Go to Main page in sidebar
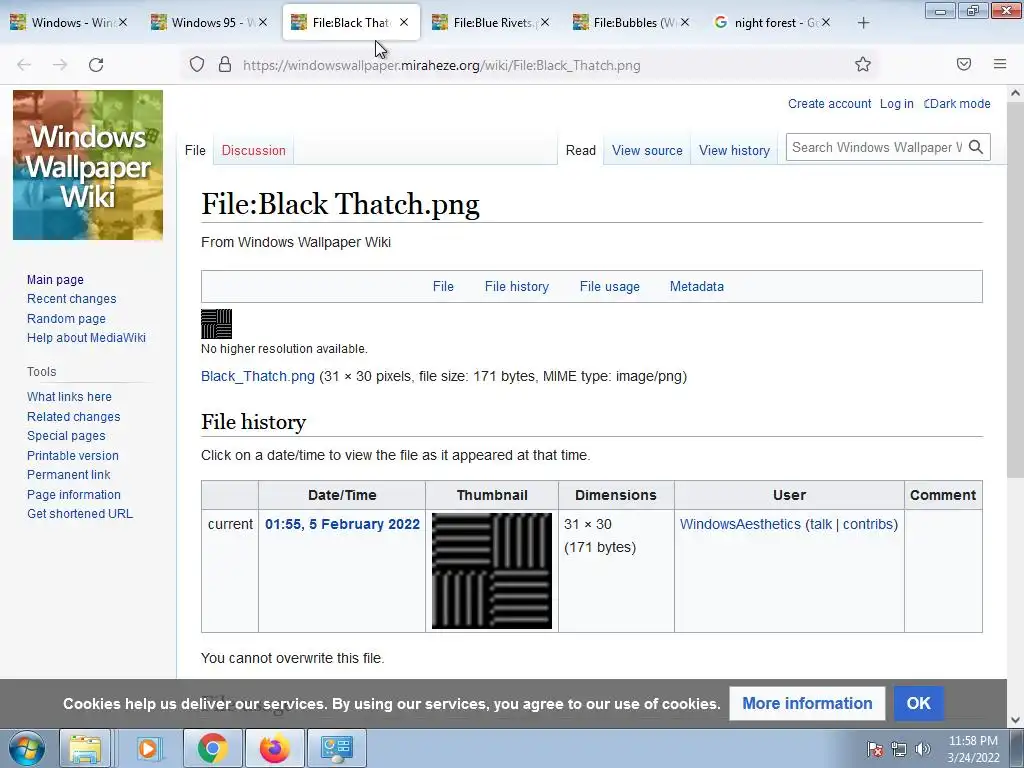The height and width of the screenshot is (768, 1024). coord(55,280)
